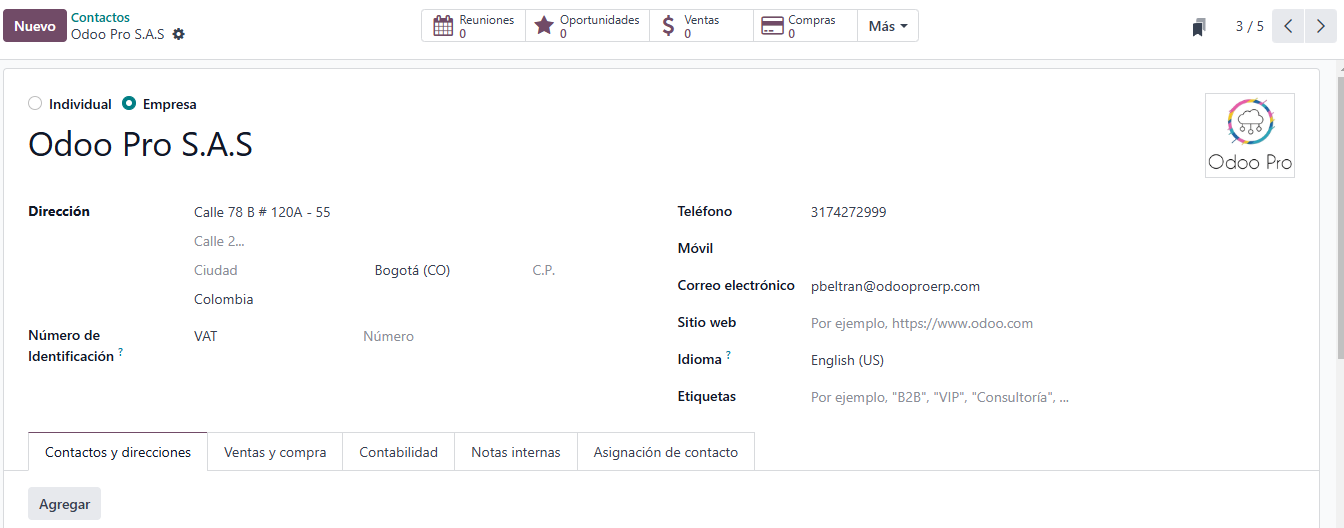
Task: Click the 3 / 5 record counter
Action: 1250,26
